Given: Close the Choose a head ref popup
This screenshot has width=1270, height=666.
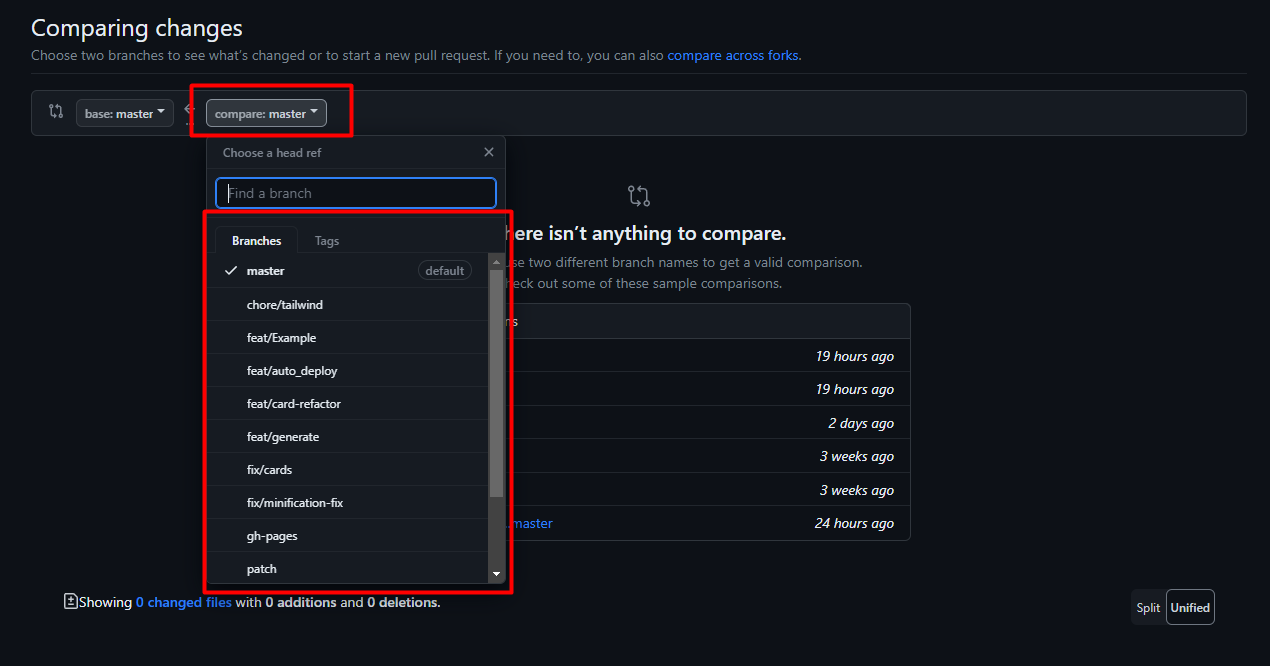Looking at the screenshot, I should (488, 152).
